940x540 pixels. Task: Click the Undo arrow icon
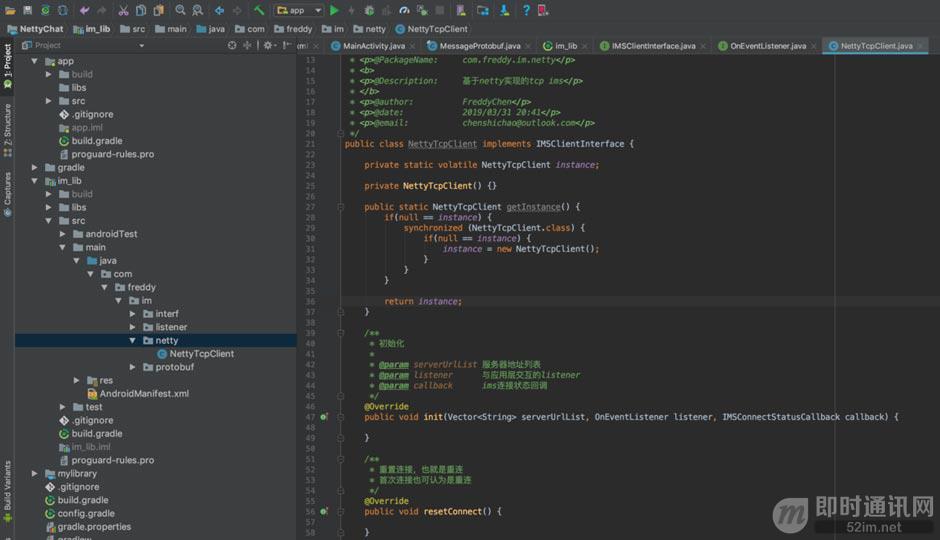point(85,10)
